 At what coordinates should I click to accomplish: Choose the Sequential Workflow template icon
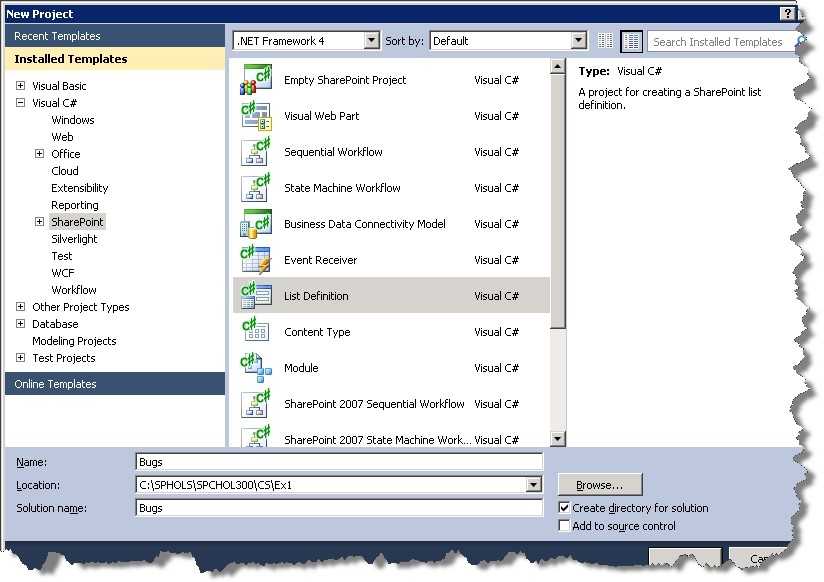point(256,152)
